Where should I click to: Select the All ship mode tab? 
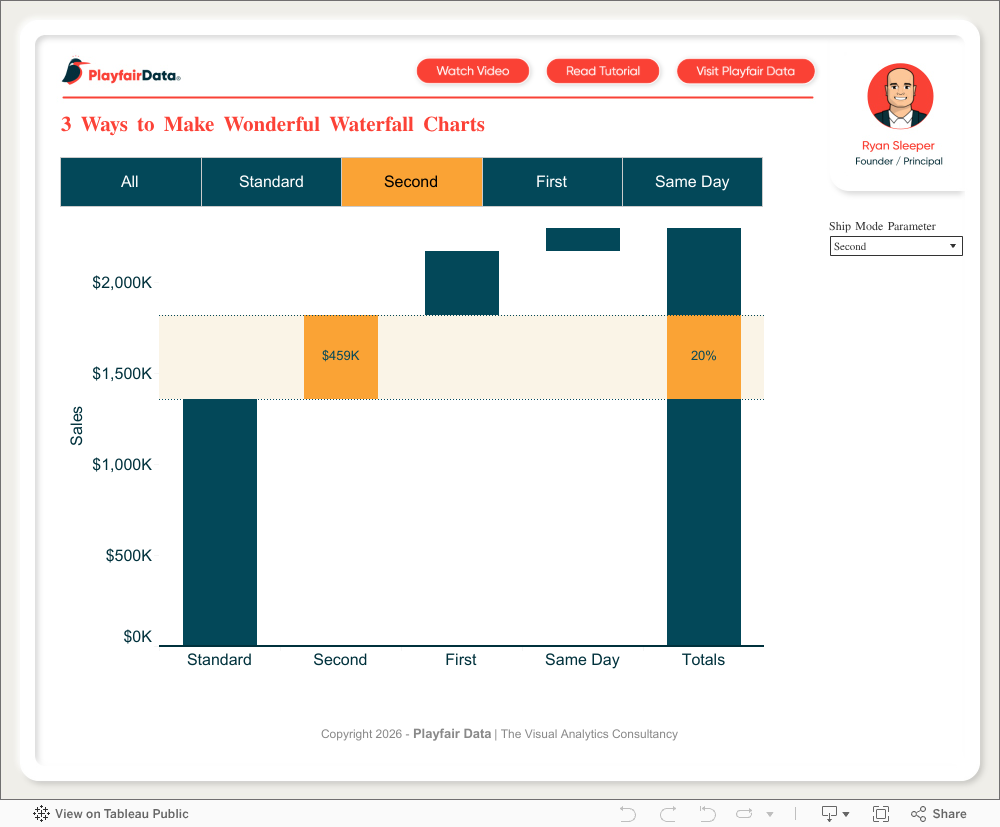click(130, 182)
